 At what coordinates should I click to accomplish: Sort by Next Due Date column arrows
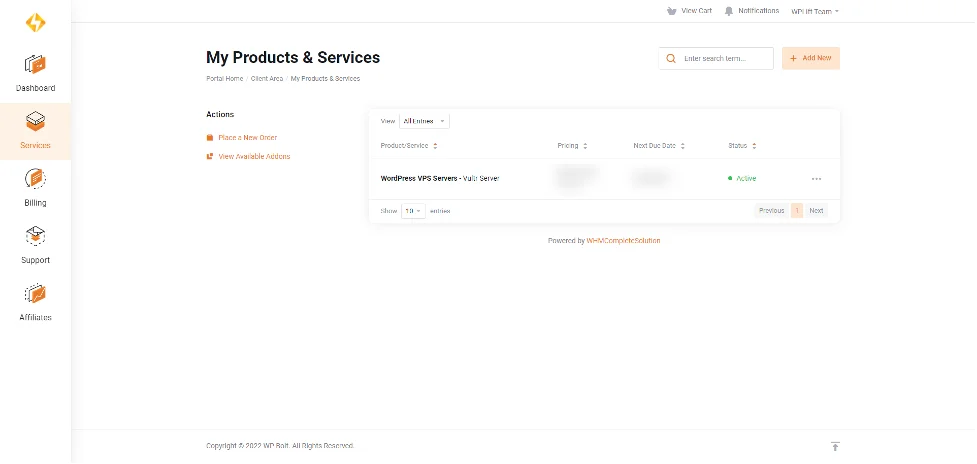point(682,146)
